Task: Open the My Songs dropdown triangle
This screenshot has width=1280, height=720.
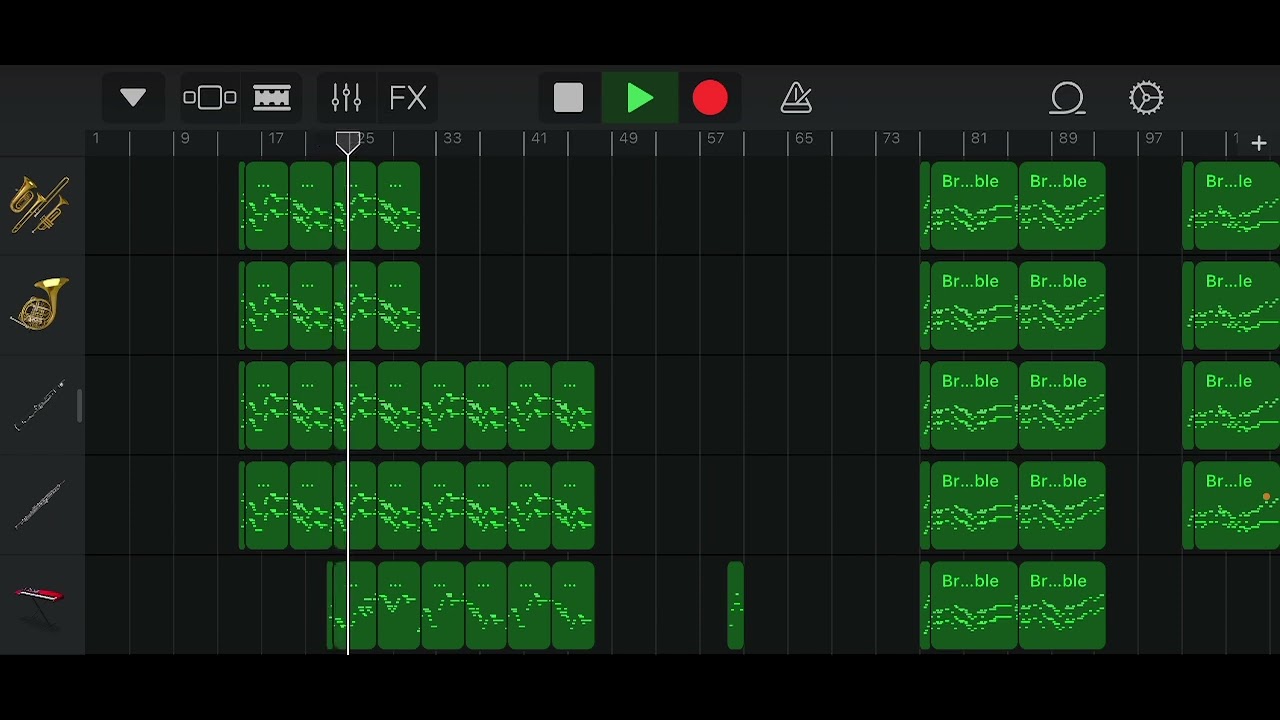Action: [x=133, y=97]
